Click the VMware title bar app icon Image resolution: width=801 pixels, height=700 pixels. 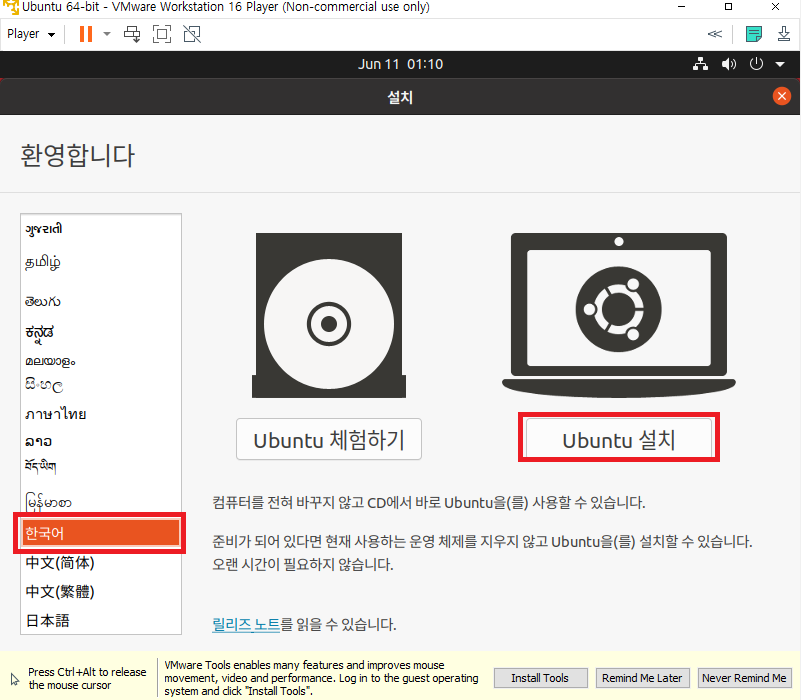click(x=11, y=7)
